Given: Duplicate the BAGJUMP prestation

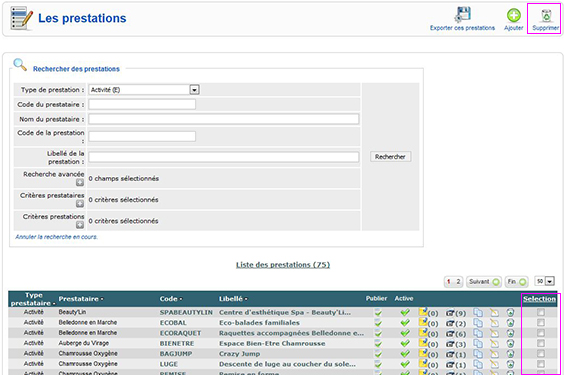Looking at the screenshot, I should (x=478, y=354).
